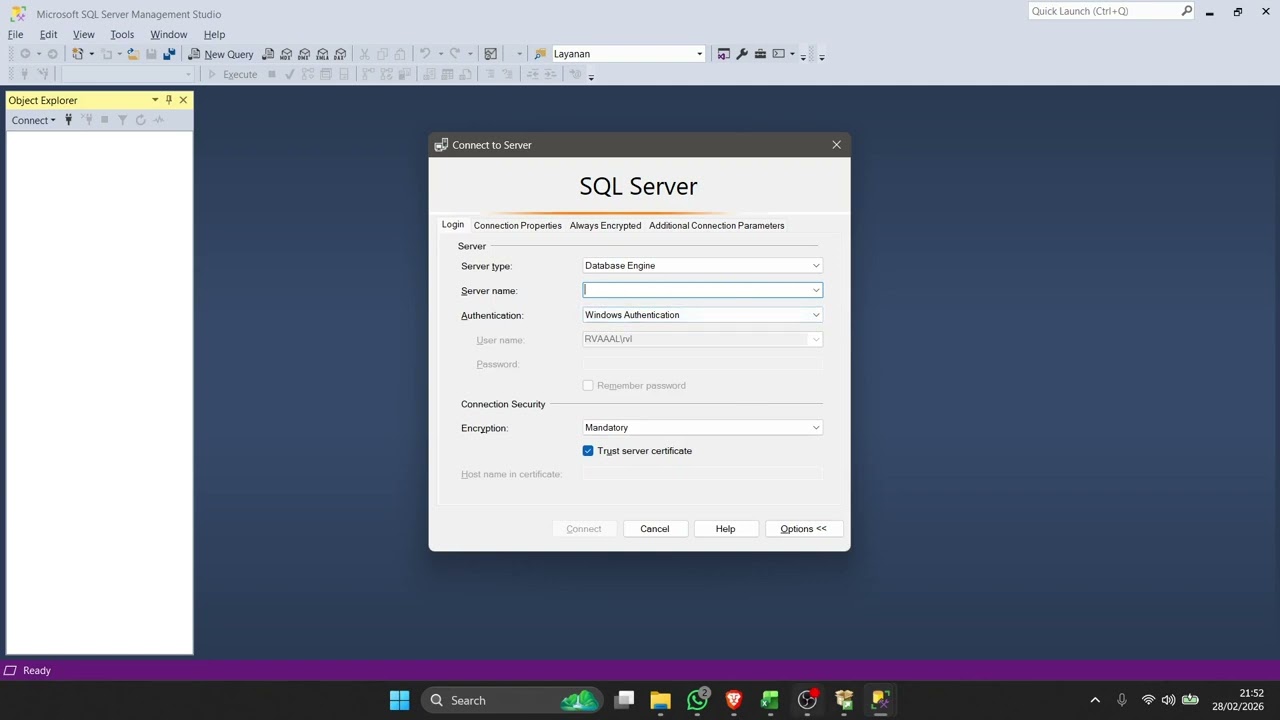The width and height of the screenshot is (1280, 720).
Task: Switch to Always Encrypted tab
Action: pos(605,226)
